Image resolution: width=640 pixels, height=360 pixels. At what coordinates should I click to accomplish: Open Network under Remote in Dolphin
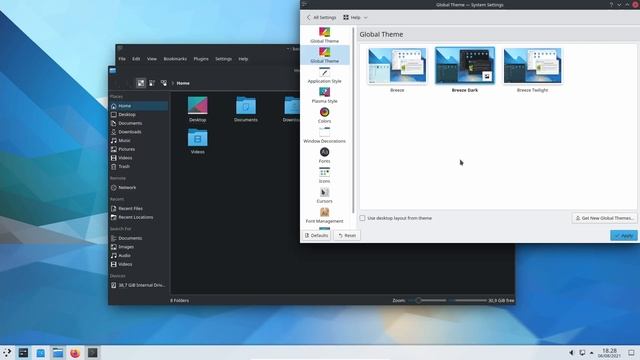pyautogui.click(x=139, y=188)
